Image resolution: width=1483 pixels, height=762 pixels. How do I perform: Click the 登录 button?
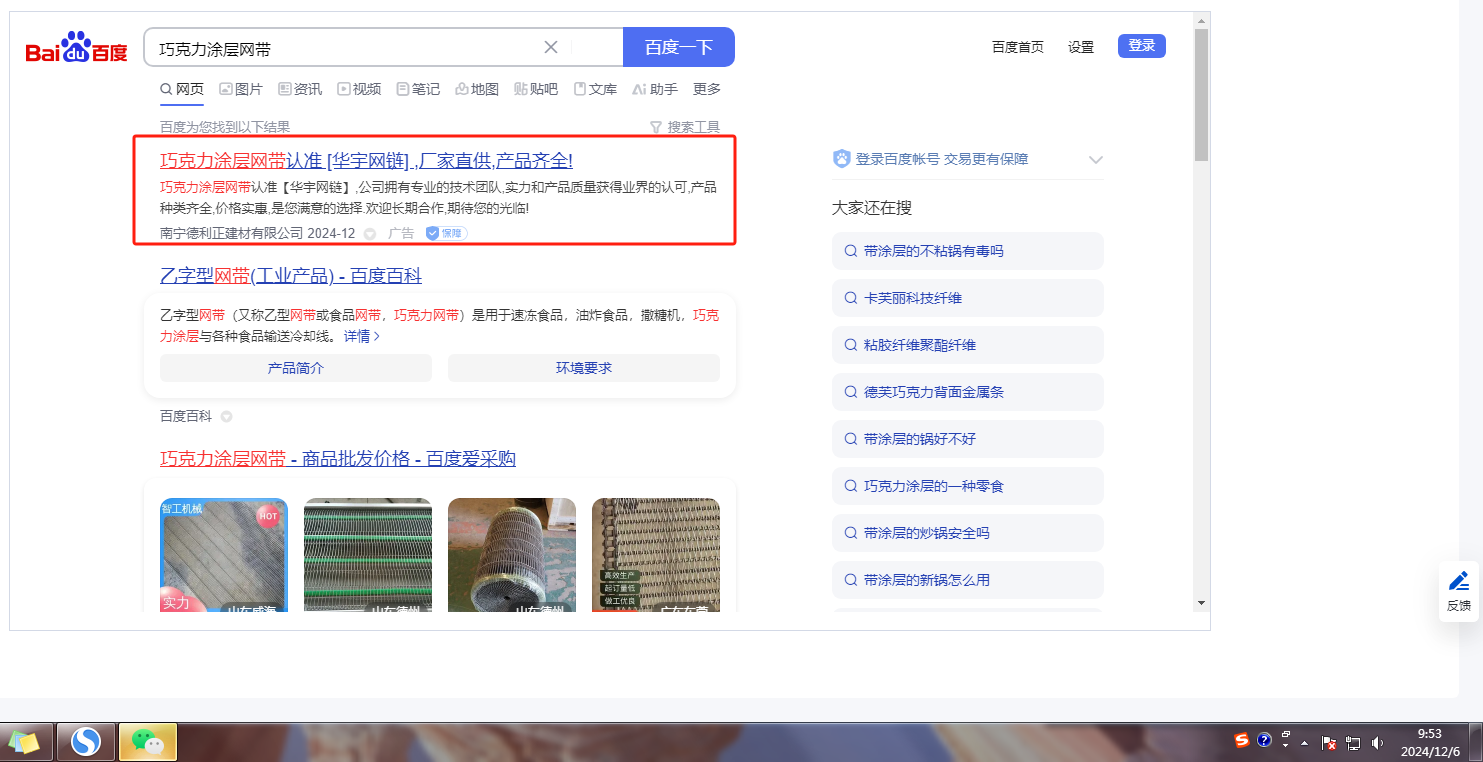click(x=1142, y=45)
